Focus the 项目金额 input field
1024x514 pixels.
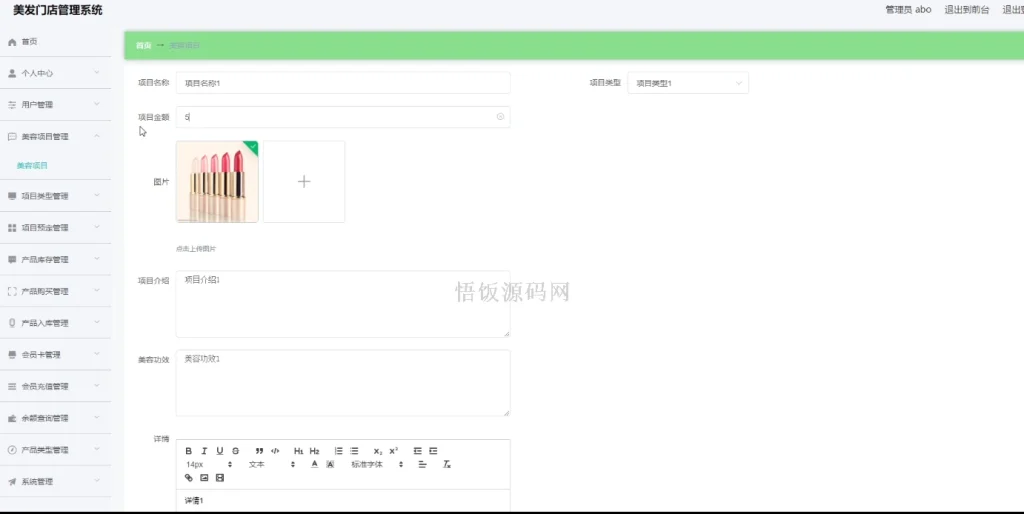[343, 117]
